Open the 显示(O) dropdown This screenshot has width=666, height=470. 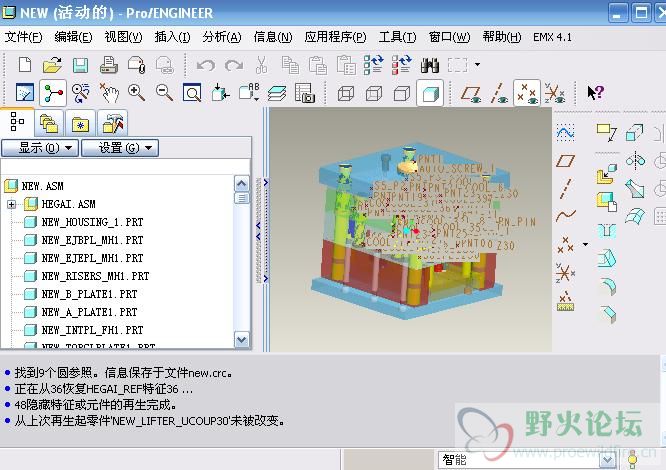[40, 148]
